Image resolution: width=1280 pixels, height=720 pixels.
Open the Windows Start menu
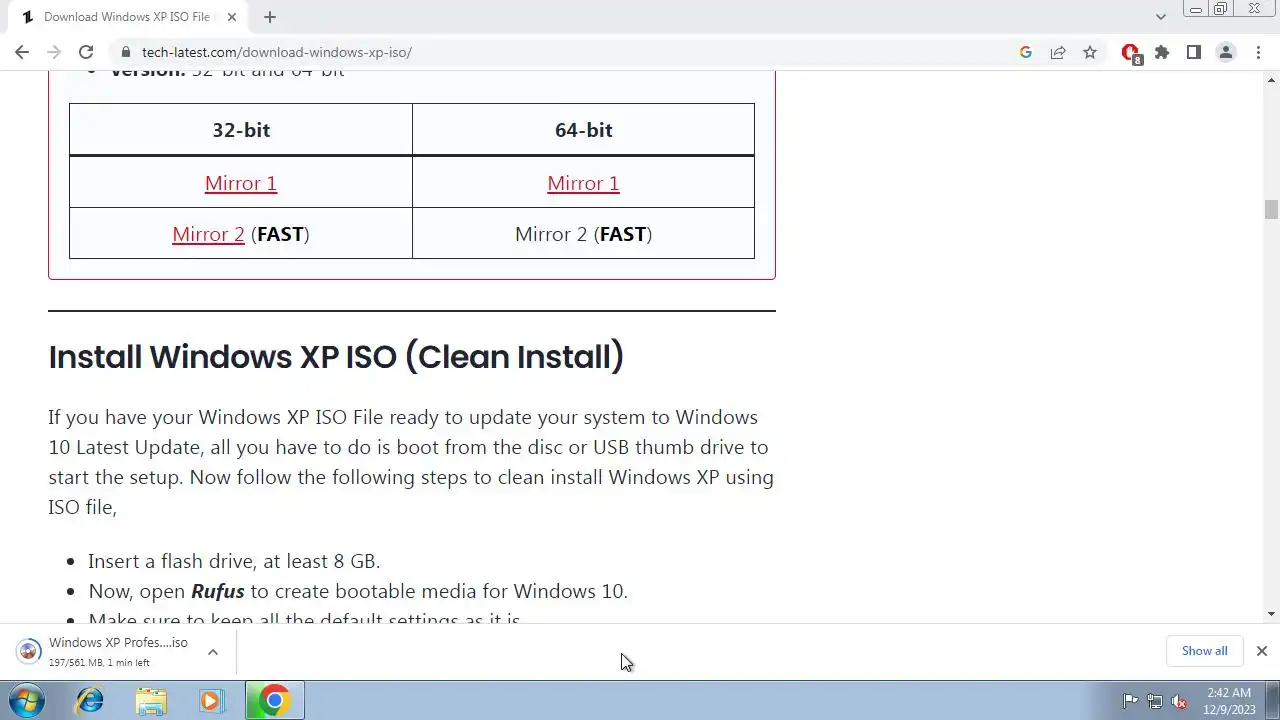(x=27, y=701)
